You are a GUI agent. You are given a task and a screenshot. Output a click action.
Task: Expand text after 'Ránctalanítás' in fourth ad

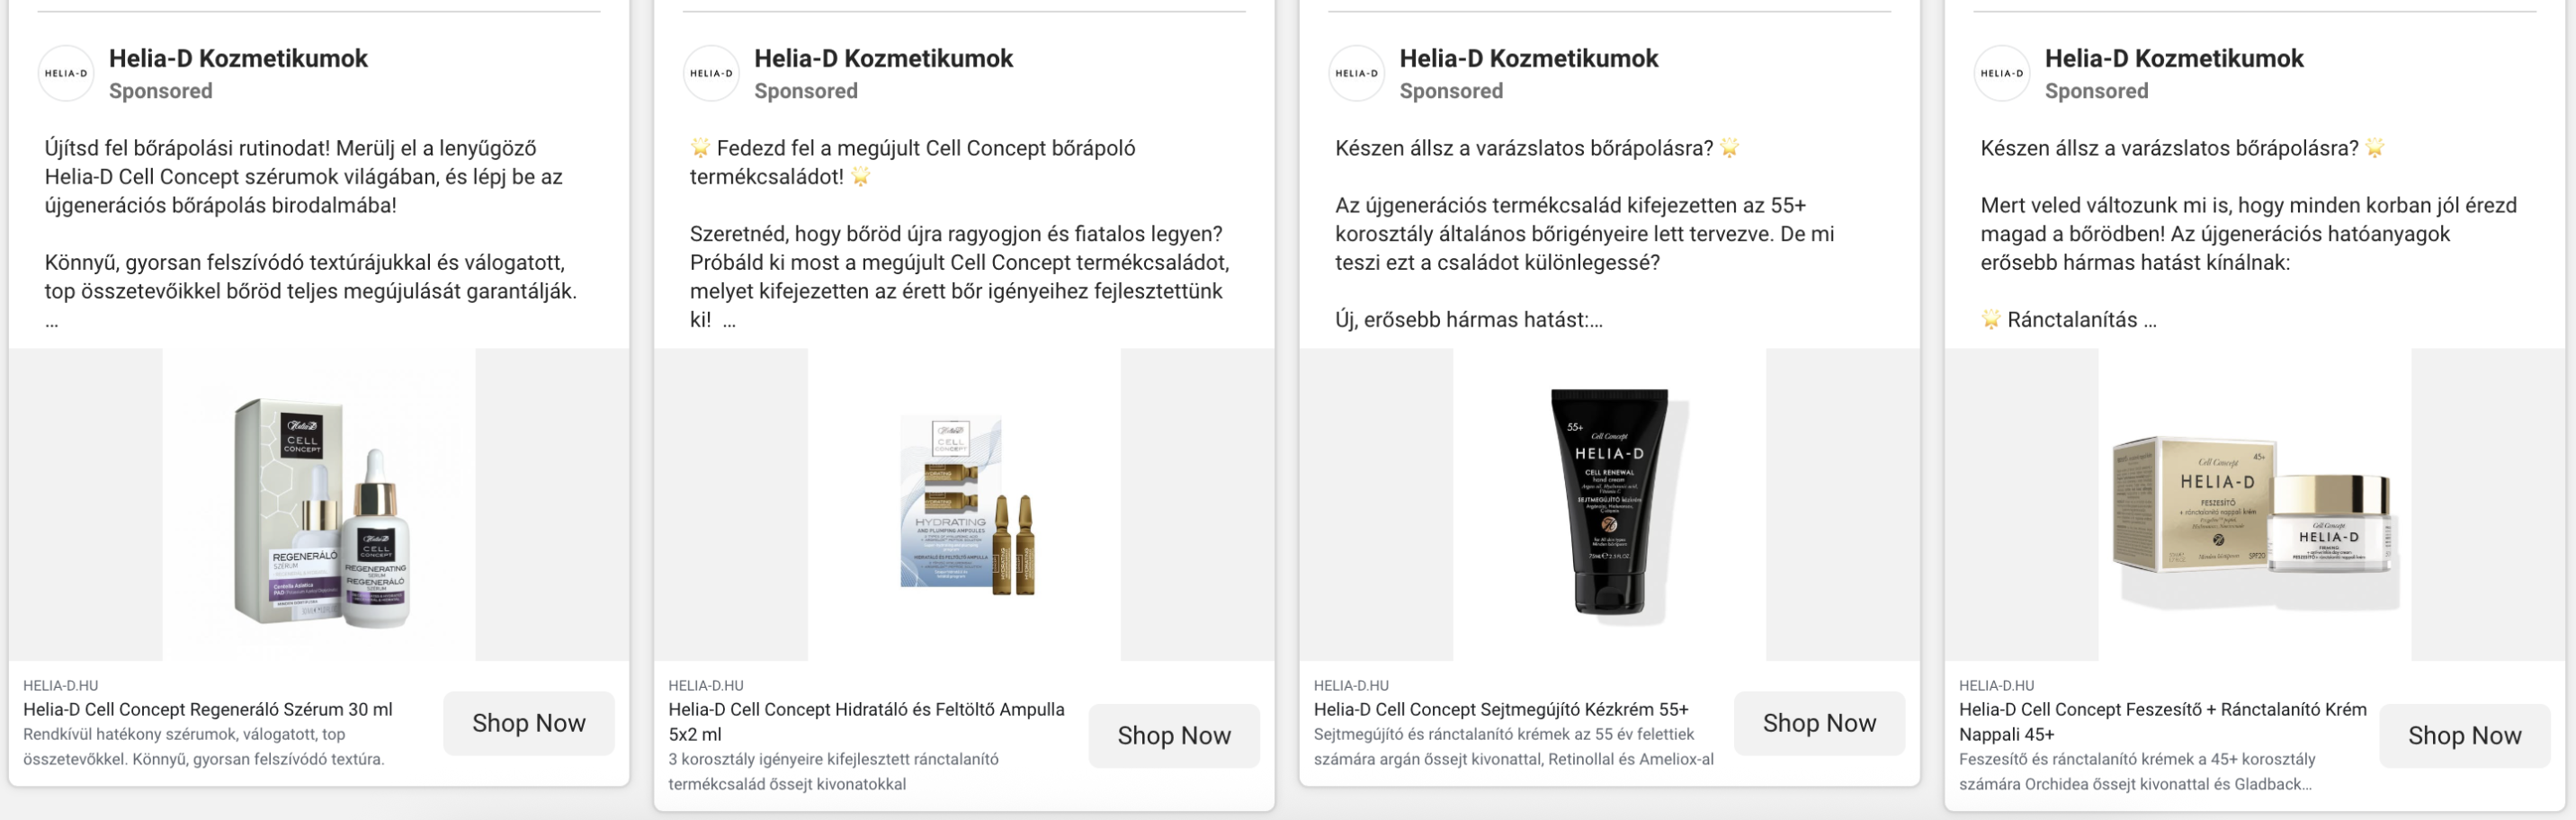coord(2150,321)
